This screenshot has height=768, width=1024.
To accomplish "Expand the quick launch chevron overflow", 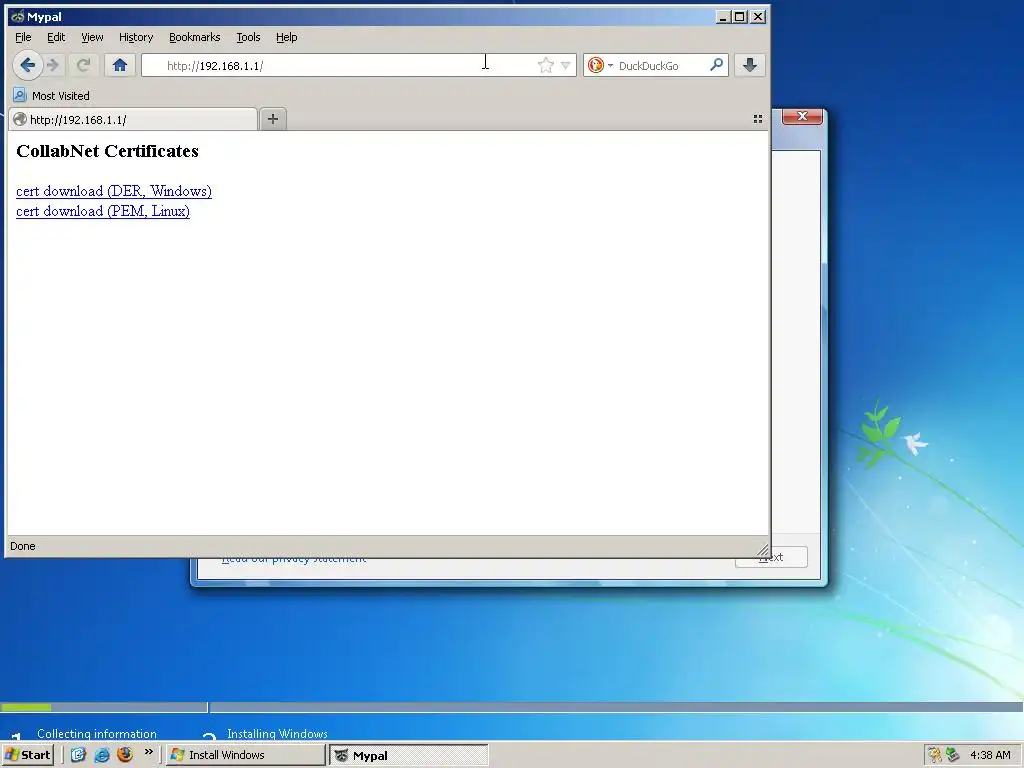I will coord(149,752).
